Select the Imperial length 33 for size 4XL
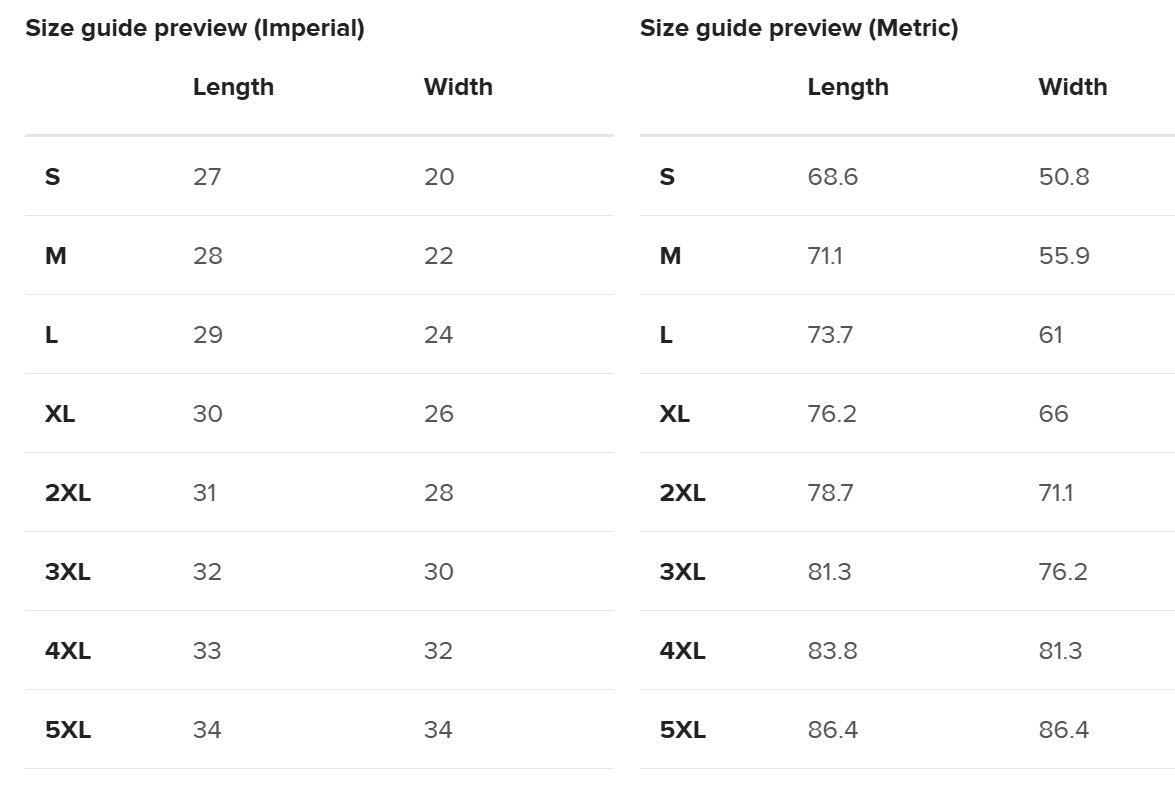1175x807 pixels. (207, 651)
